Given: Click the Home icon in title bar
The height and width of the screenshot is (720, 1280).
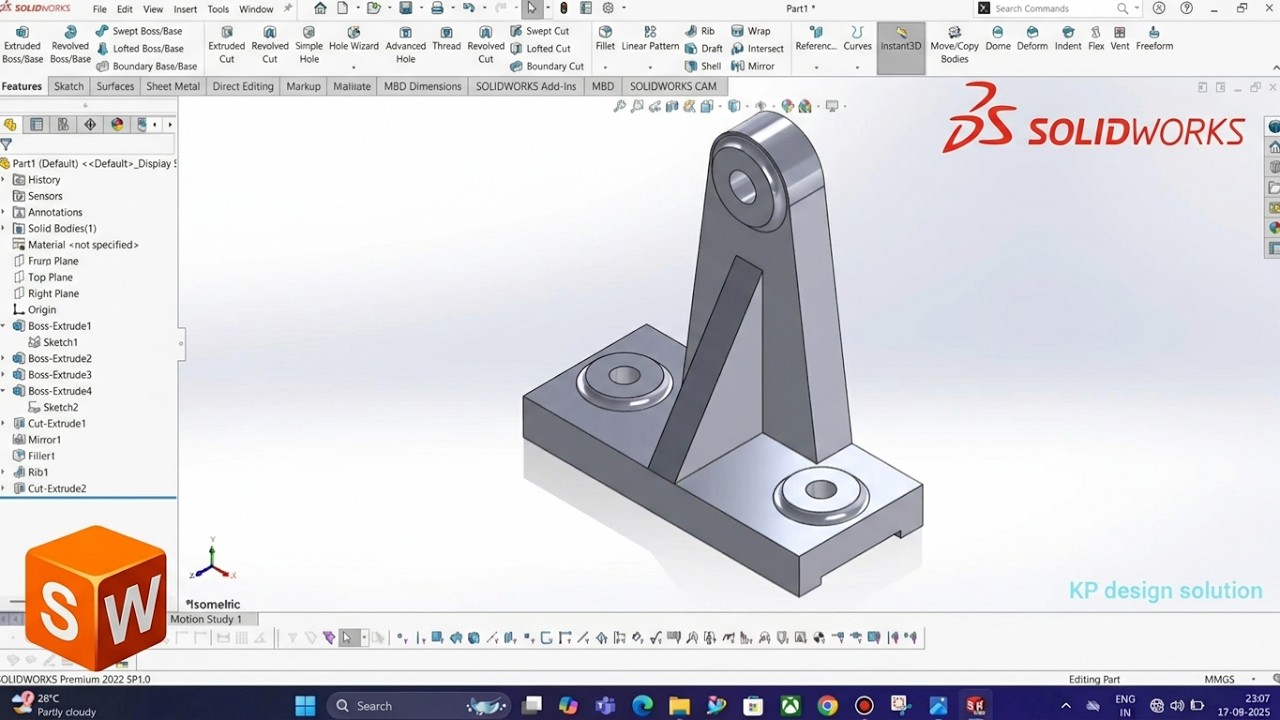Looking at the screenshot, I should [320, 8].
